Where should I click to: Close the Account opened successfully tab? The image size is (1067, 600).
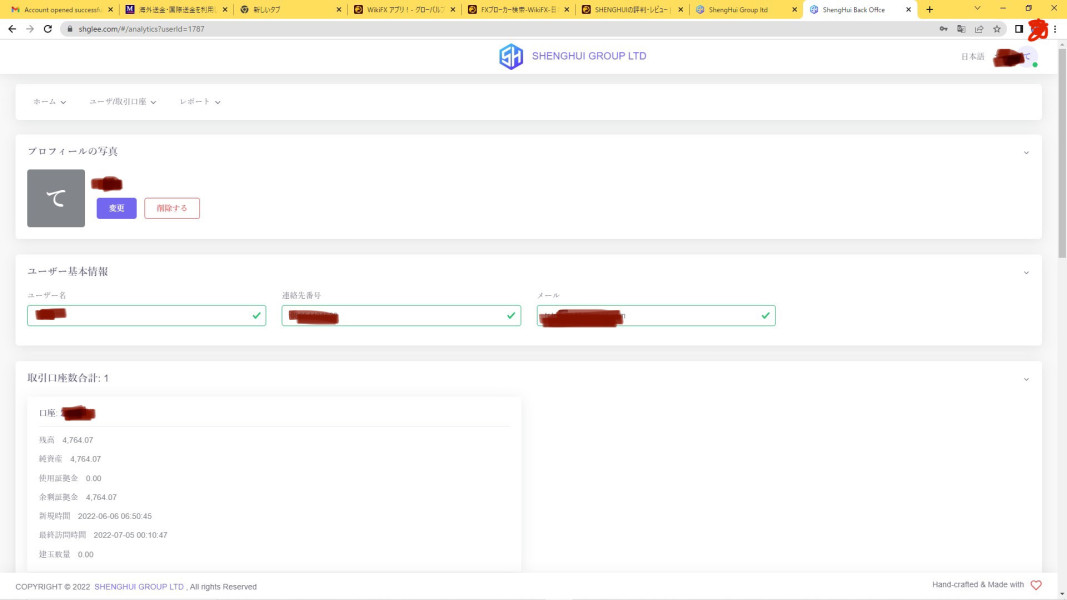click(110, 10)
